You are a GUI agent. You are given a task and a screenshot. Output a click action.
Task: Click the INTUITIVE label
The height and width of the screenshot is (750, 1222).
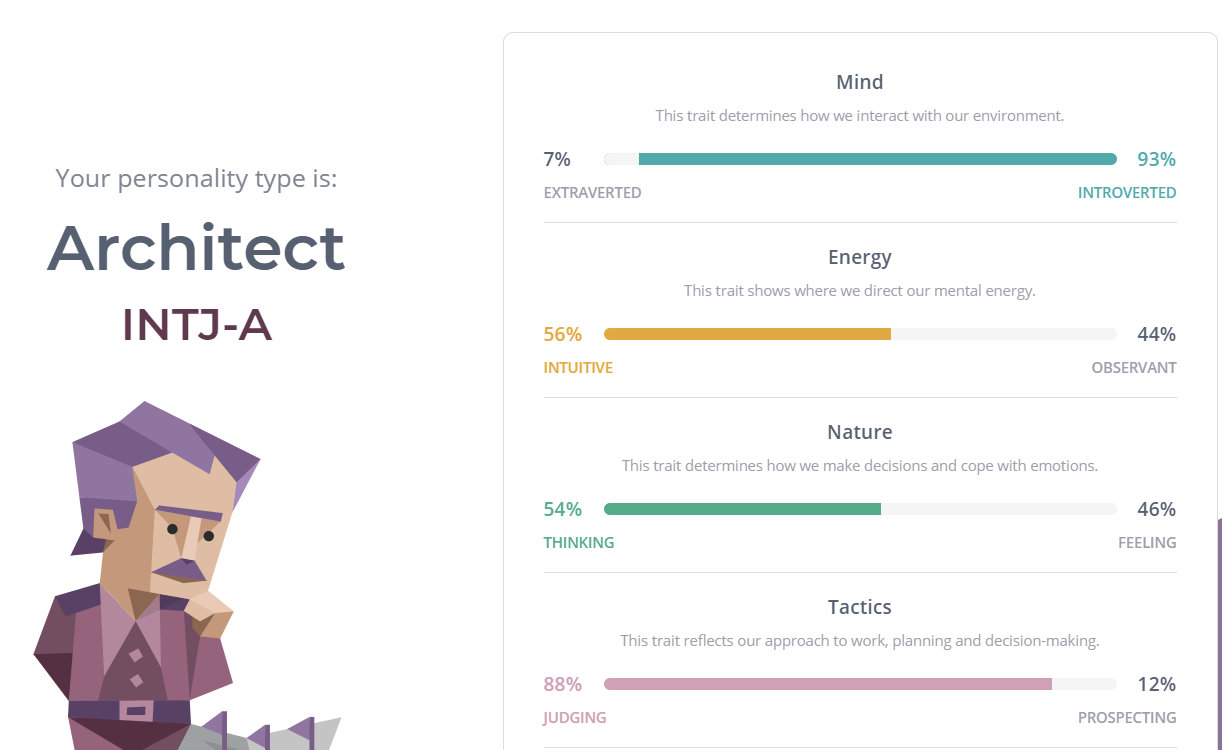(578, 368)
